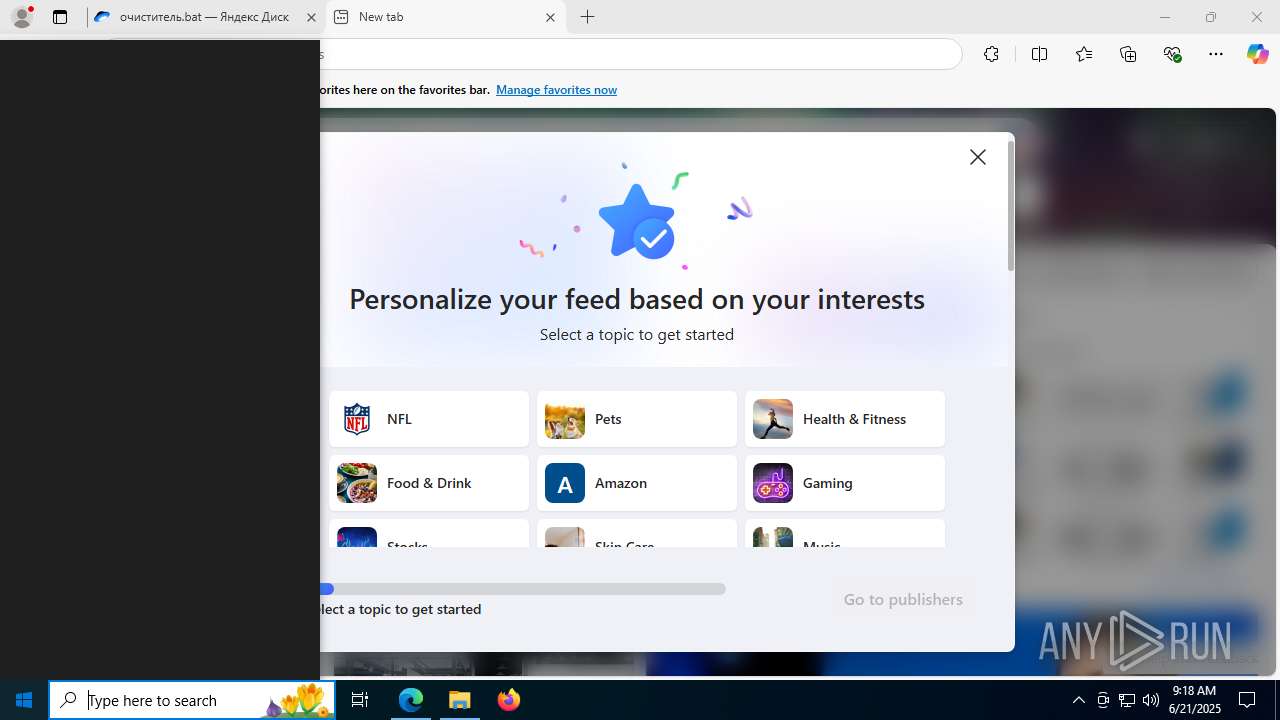Click the Food & Drink thumbnail
The image size is (1280, 720).
click(357, 483)
